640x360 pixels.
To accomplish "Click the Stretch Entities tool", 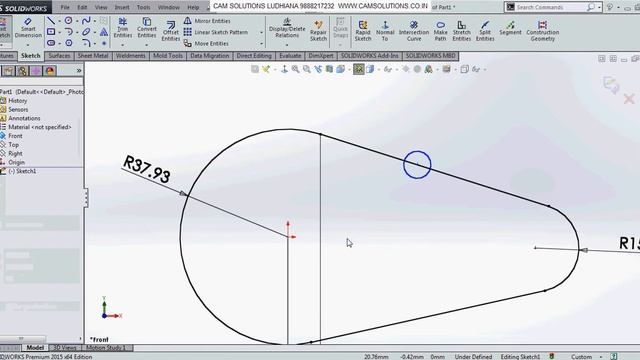I will 462,31.
